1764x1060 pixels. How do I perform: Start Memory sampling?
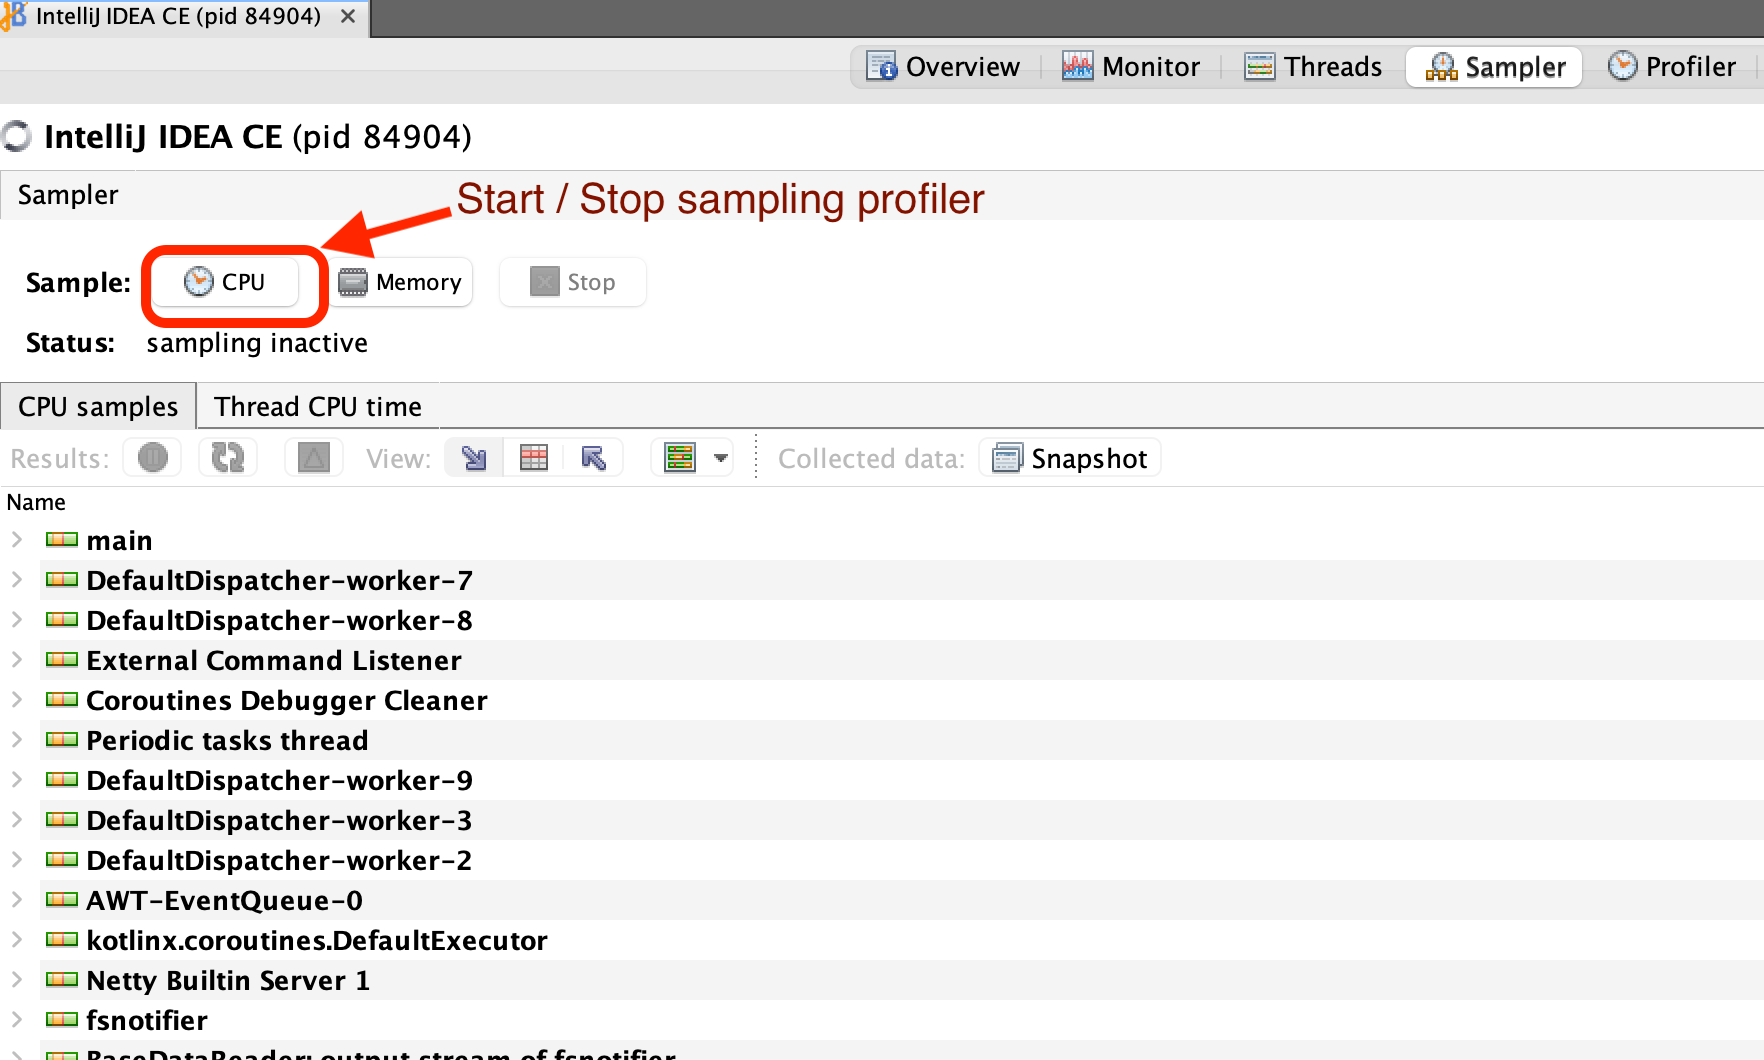pos(401,282)
